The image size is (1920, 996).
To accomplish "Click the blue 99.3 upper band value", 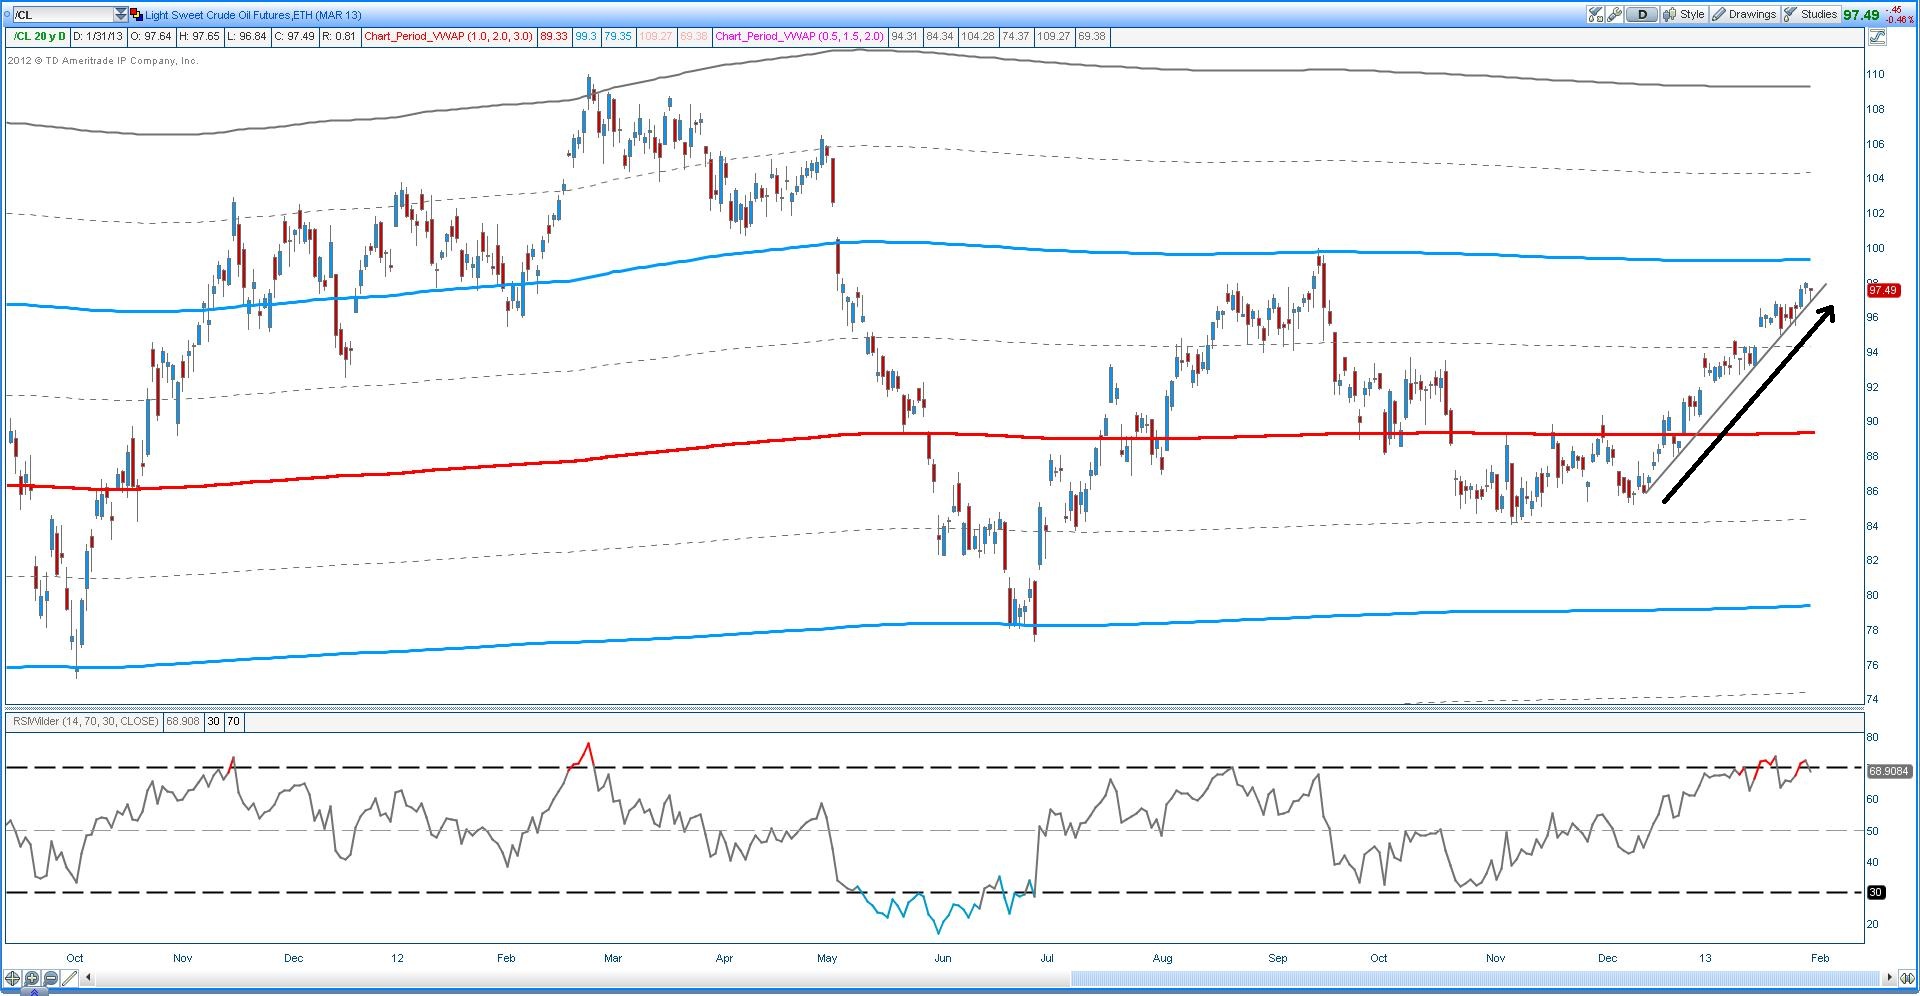I will pos(585,37).
